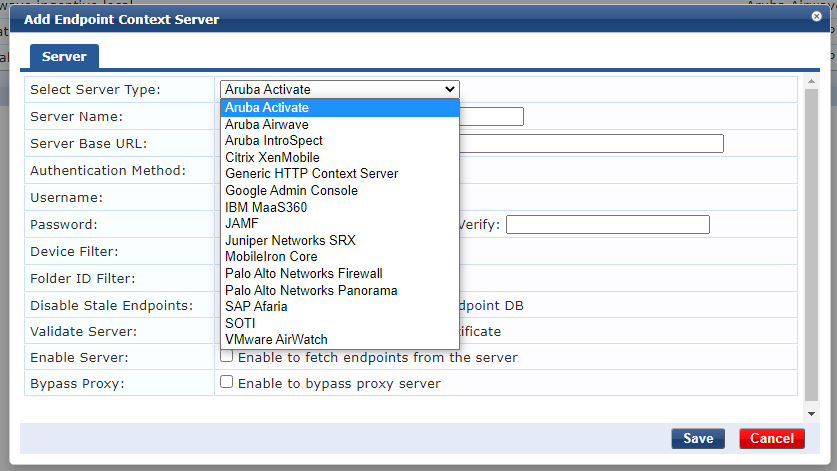Click the scroll down arrow

811,414
